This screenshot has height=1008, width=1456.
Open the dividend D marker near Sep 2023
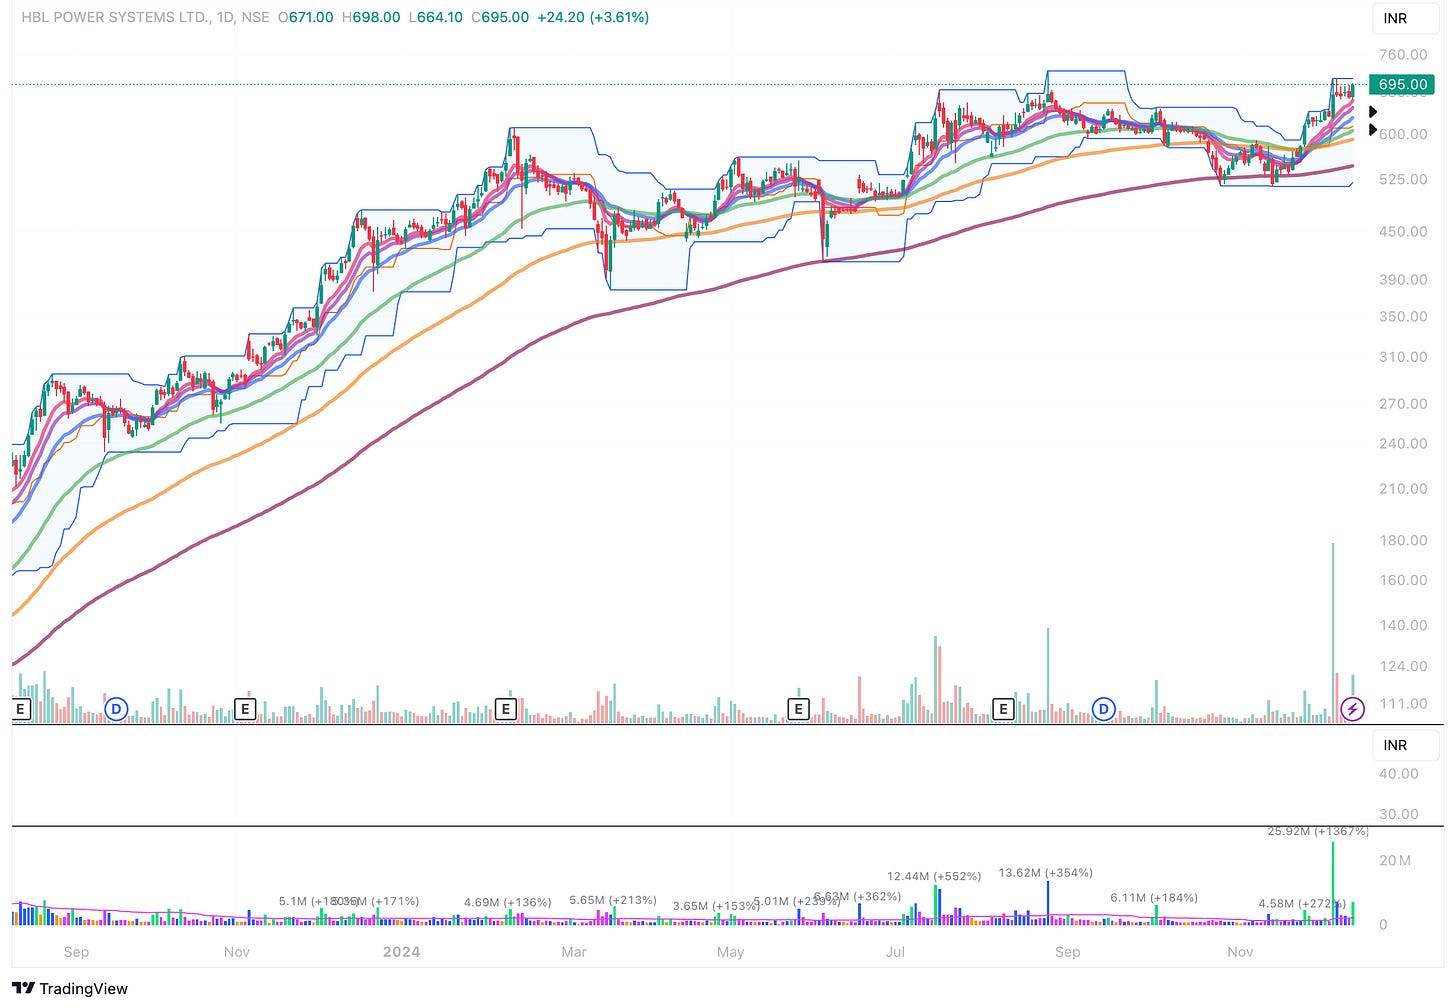pos(116,710)
